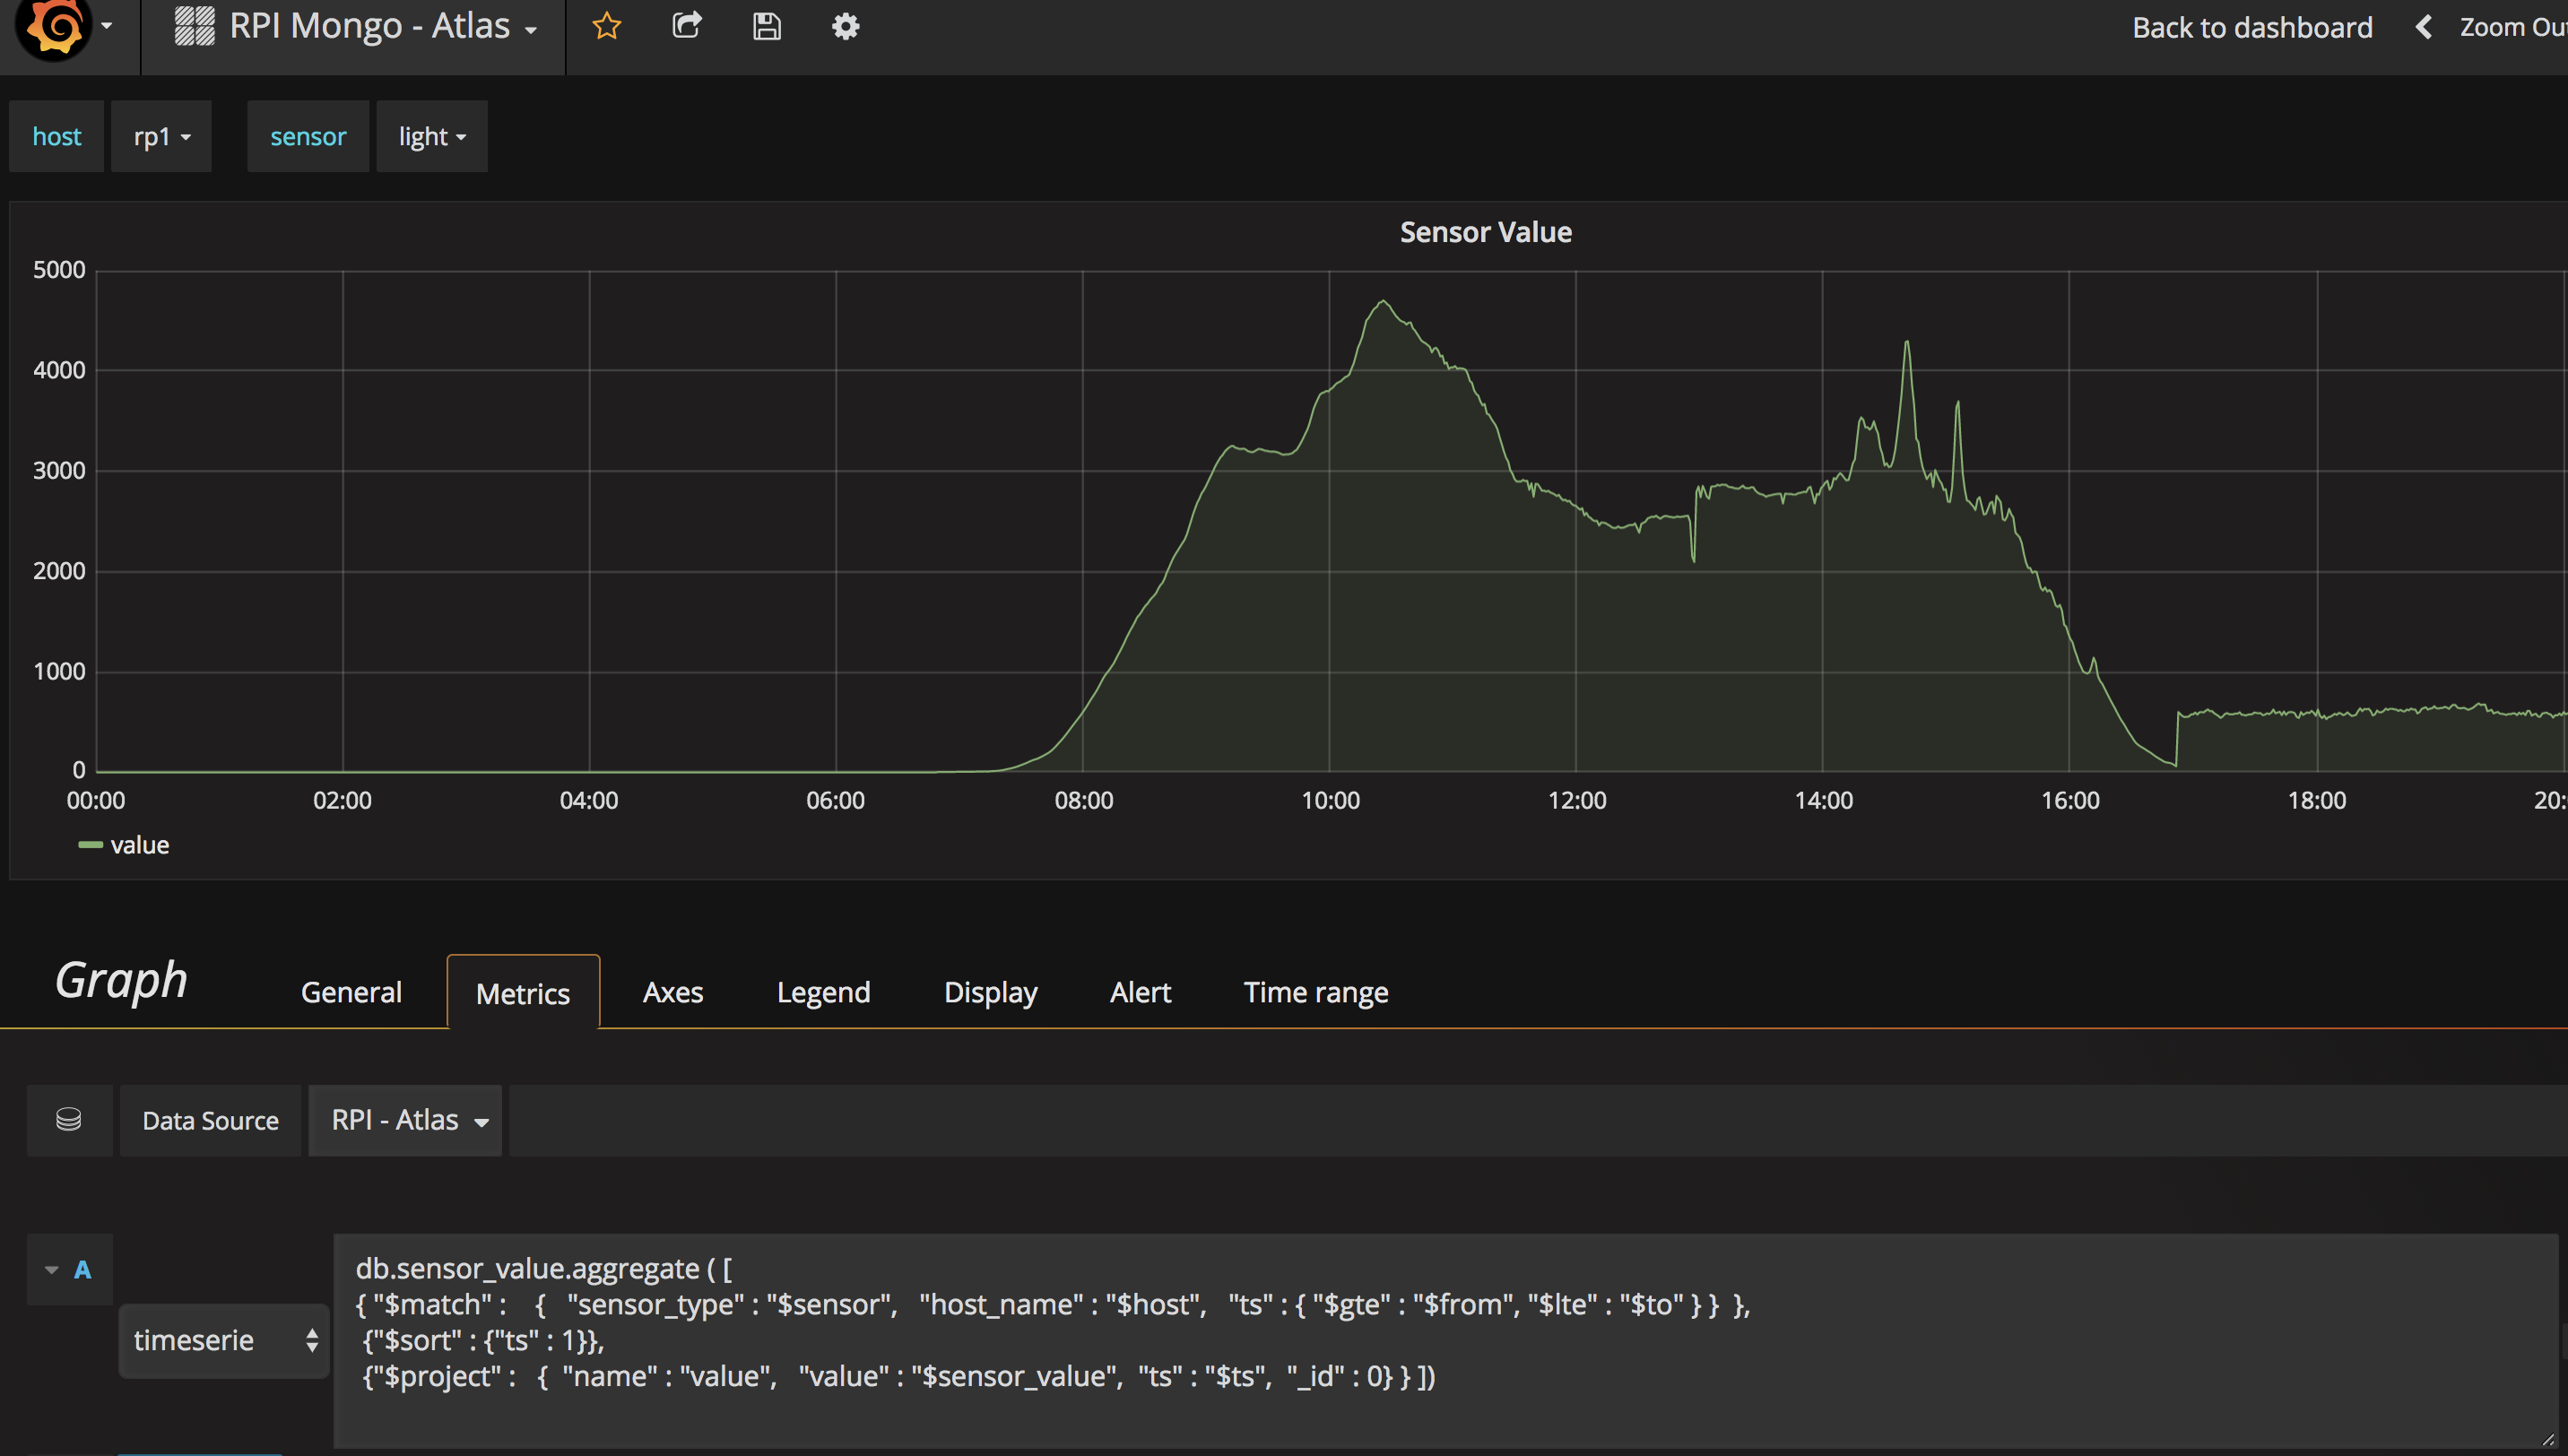
Task: Select the Alert tab in Graph editor
Action: (x=1141, y=991)
